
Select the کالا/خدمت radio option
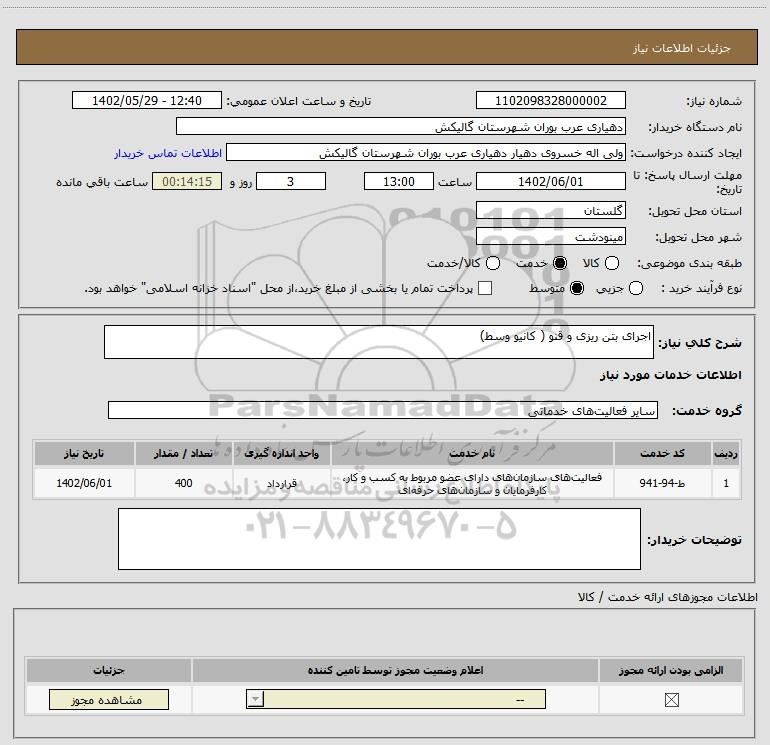pos(493,264)
